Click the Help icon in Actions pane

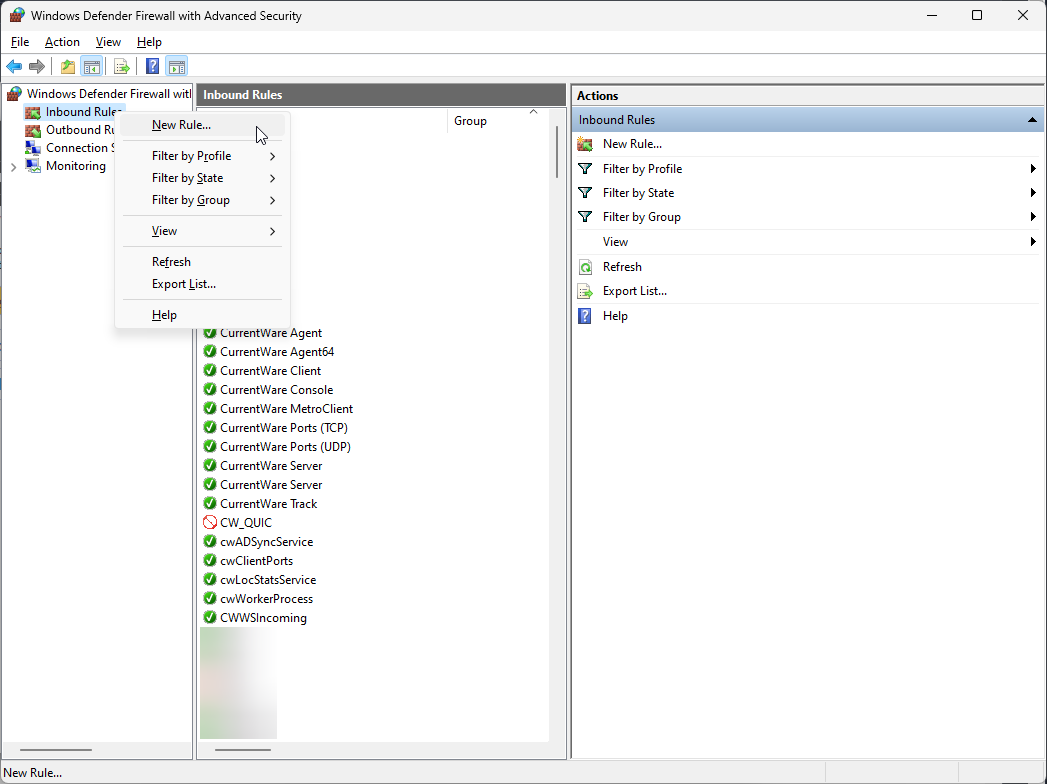pyautogui.click(x=585, y=316)
